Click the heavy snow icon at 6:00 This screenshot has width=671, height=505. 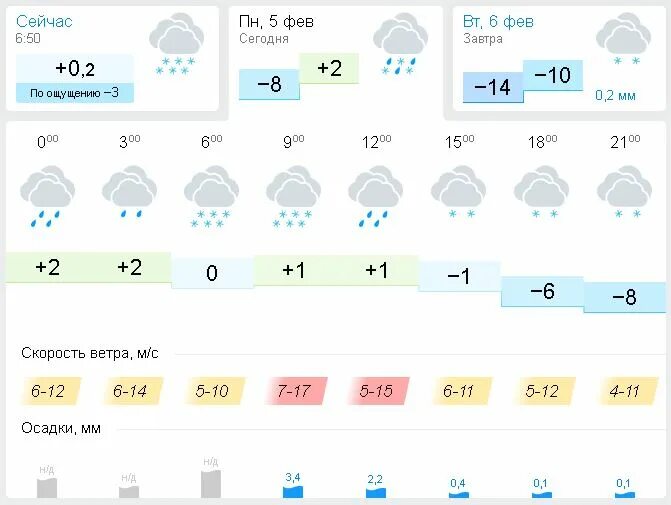coord(211,196)
